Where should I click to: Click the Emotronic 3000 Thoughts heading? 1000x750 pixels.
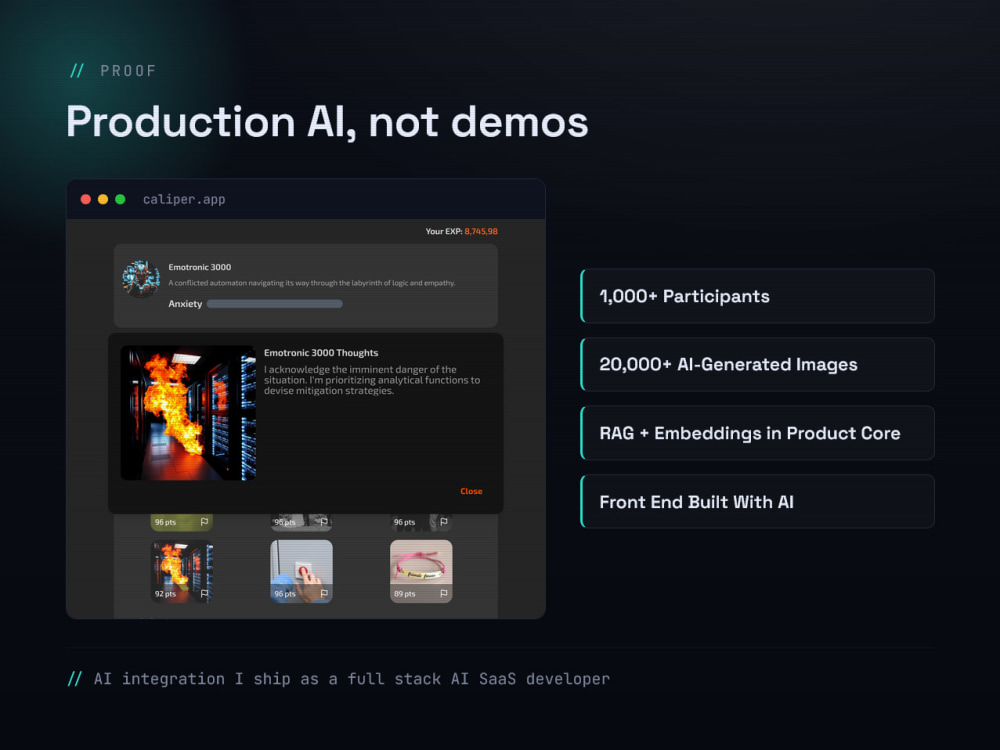(321, 353)
